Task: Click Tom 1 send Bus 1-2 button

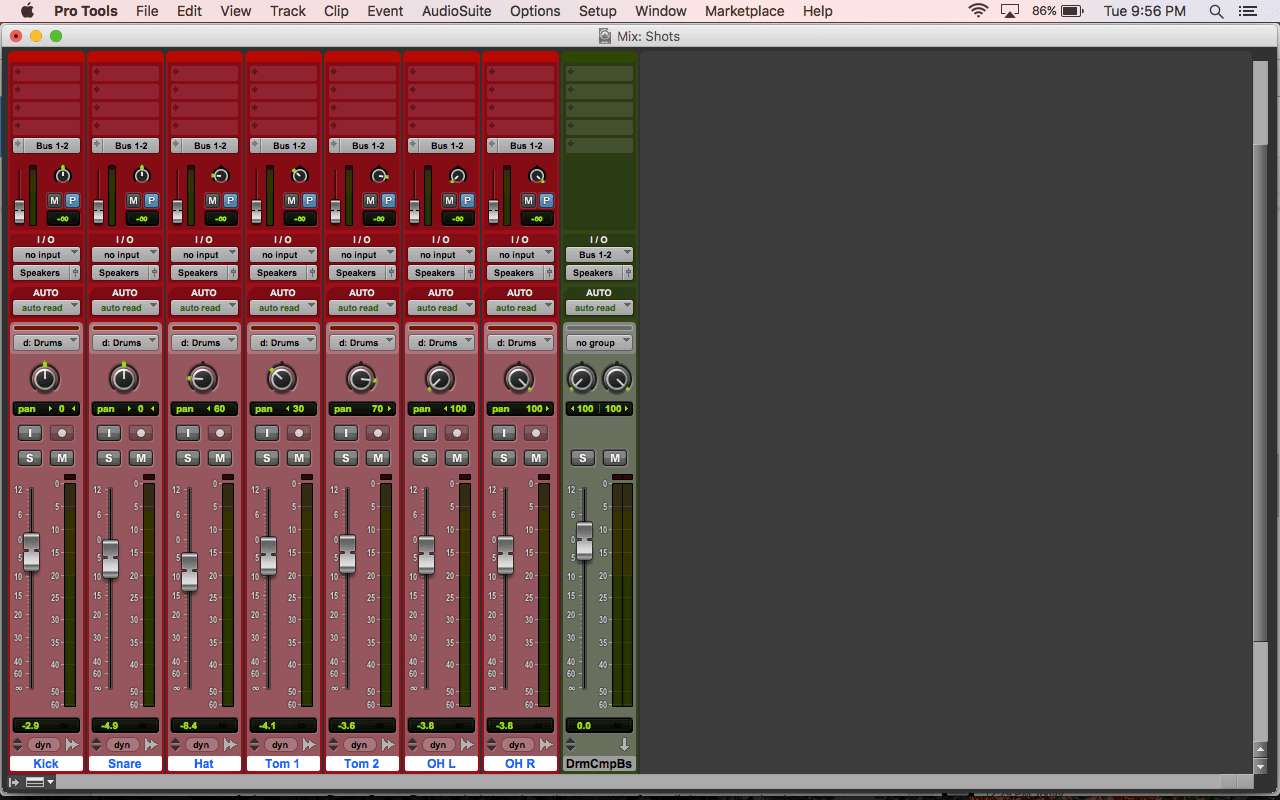Action: click(x=288, y=146)
